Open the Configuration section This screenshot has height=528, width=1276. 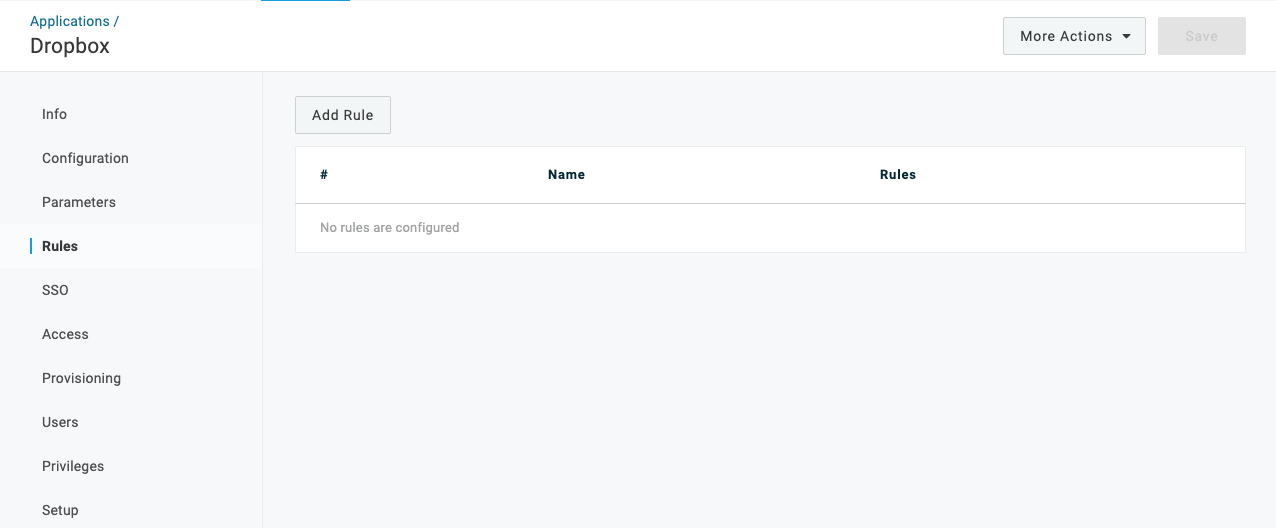[85, 158]
